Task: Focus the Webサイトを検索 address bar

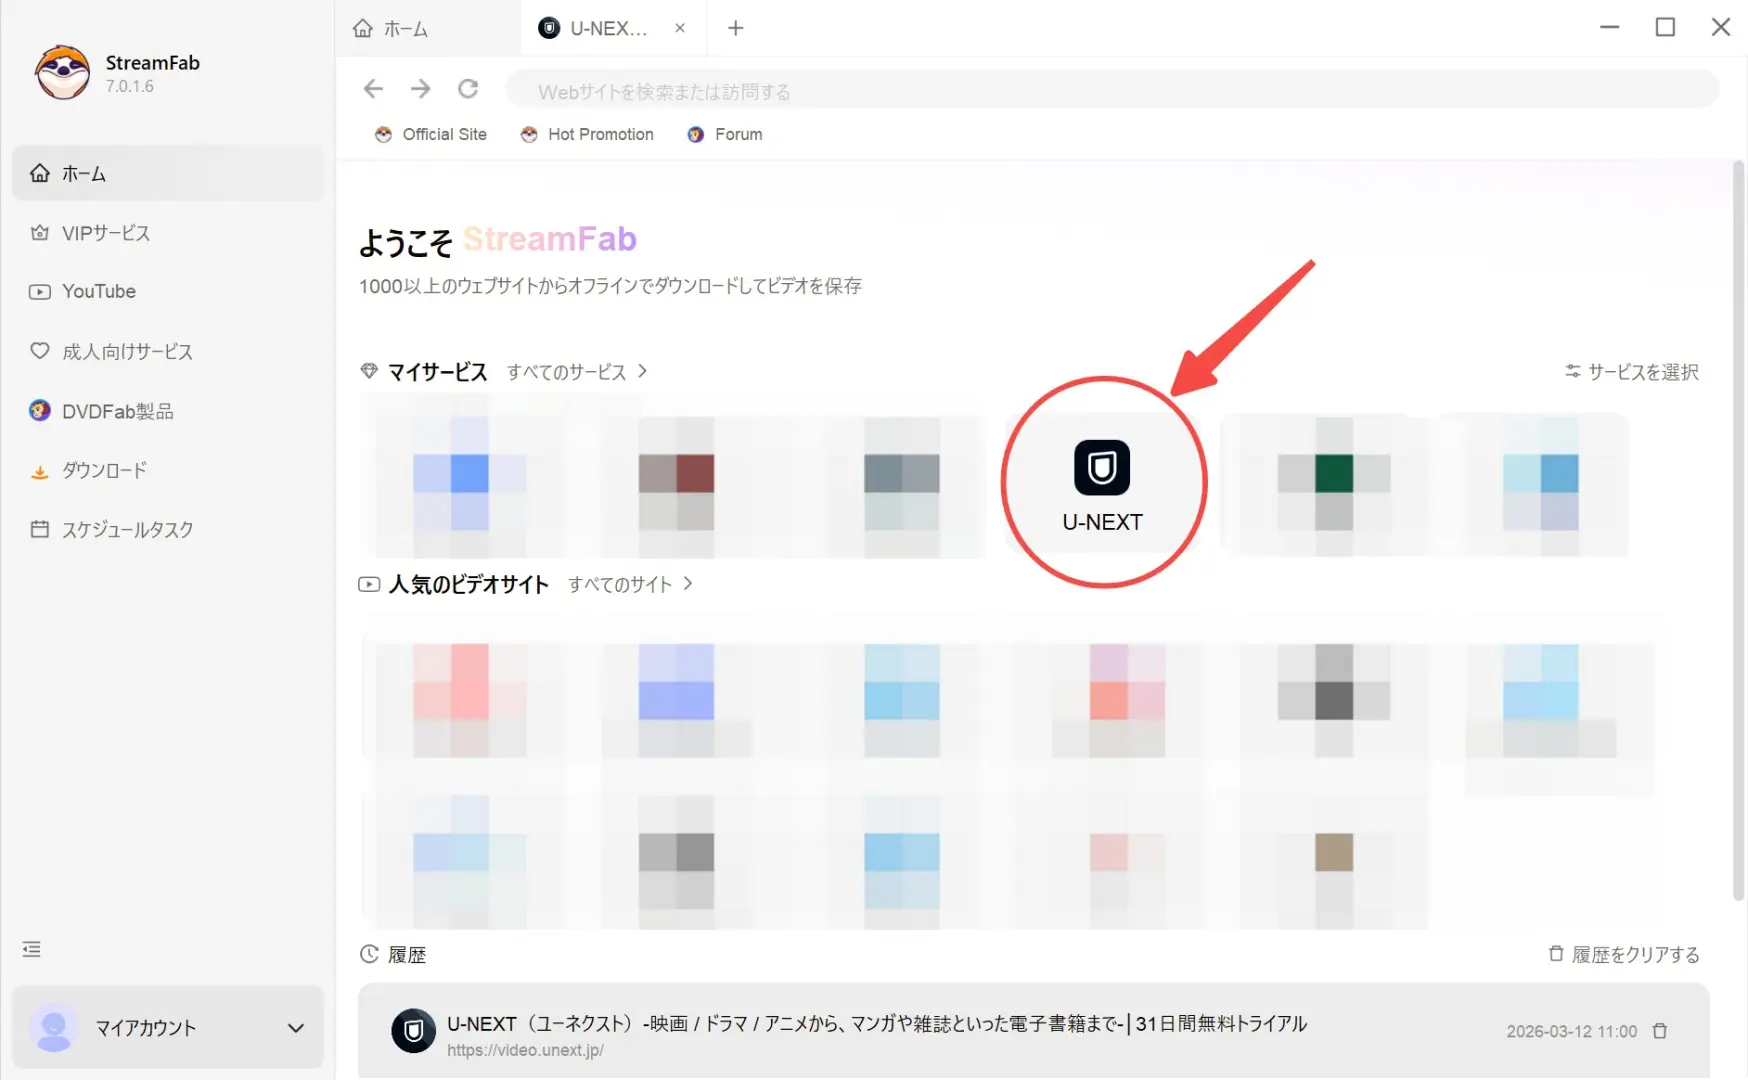Action: 1112,91
